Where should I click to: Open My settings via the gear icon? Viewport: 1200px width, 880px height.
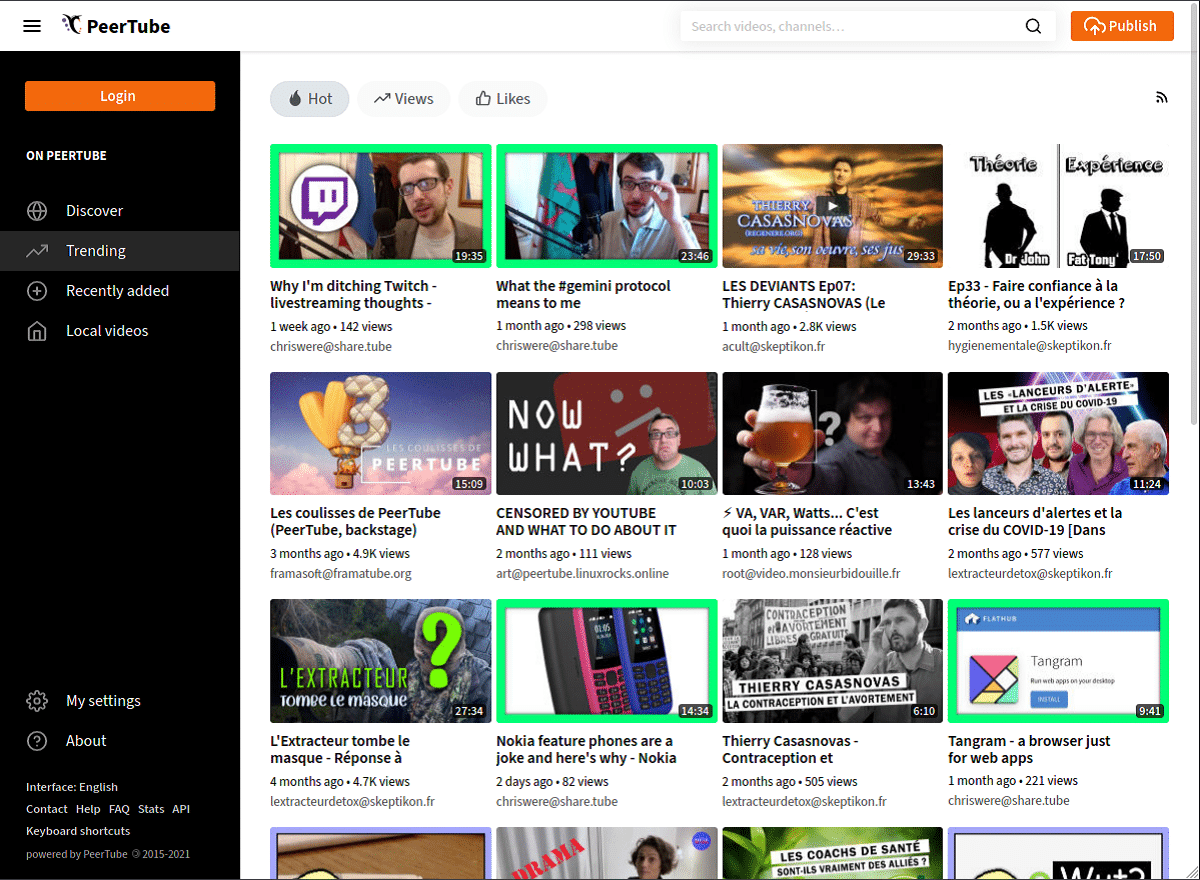coord(37,700)
